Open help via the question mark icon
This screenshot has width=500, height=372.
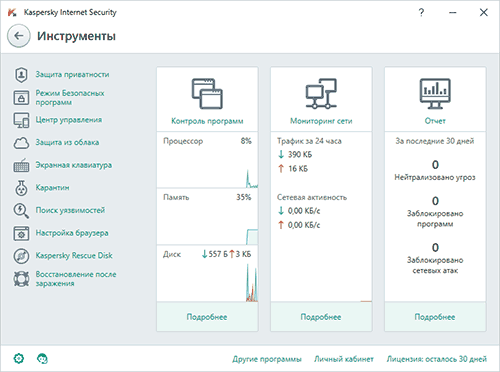click(x=421, y=13)
